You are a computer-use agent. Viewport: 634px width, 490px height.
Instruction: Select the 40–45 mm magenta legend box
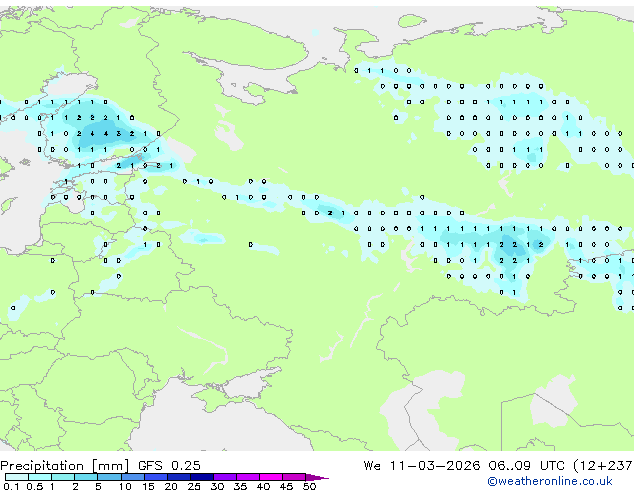[271, 477]
